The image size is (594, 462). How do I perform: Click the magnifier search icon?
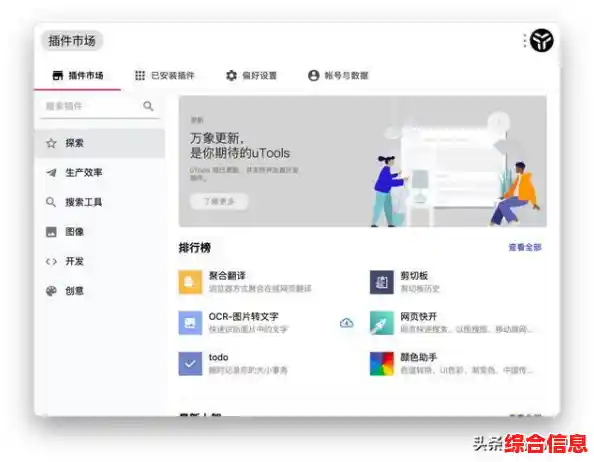click(x=148, y=106)
